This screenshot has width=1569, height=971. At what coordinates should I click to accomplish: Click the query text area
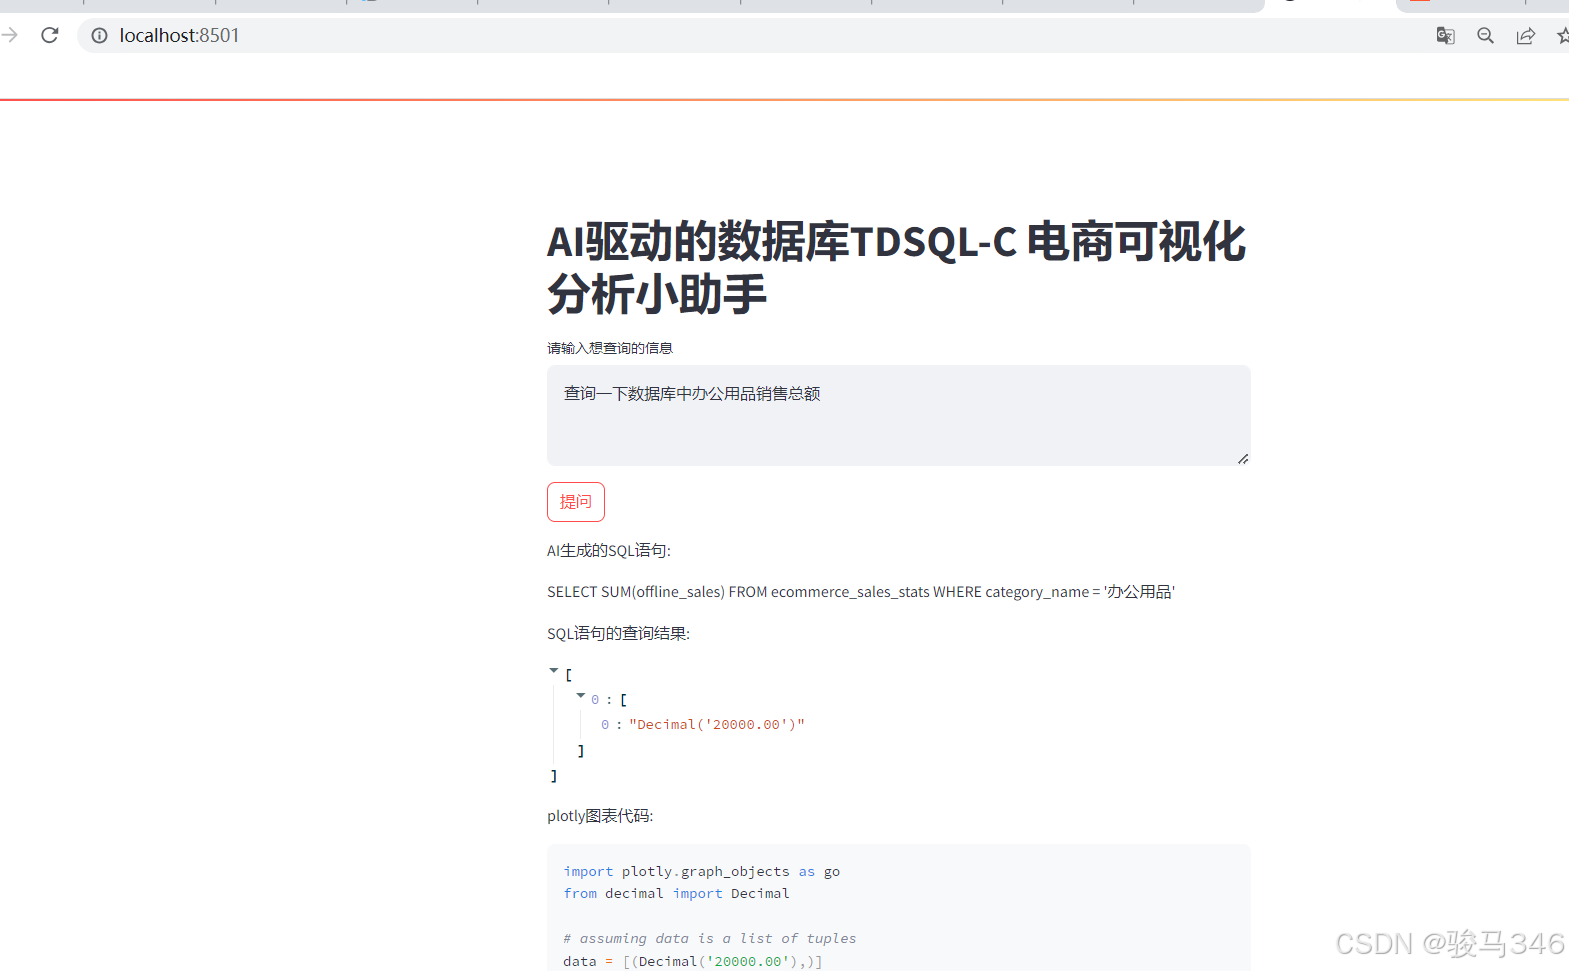pos(898,415)
